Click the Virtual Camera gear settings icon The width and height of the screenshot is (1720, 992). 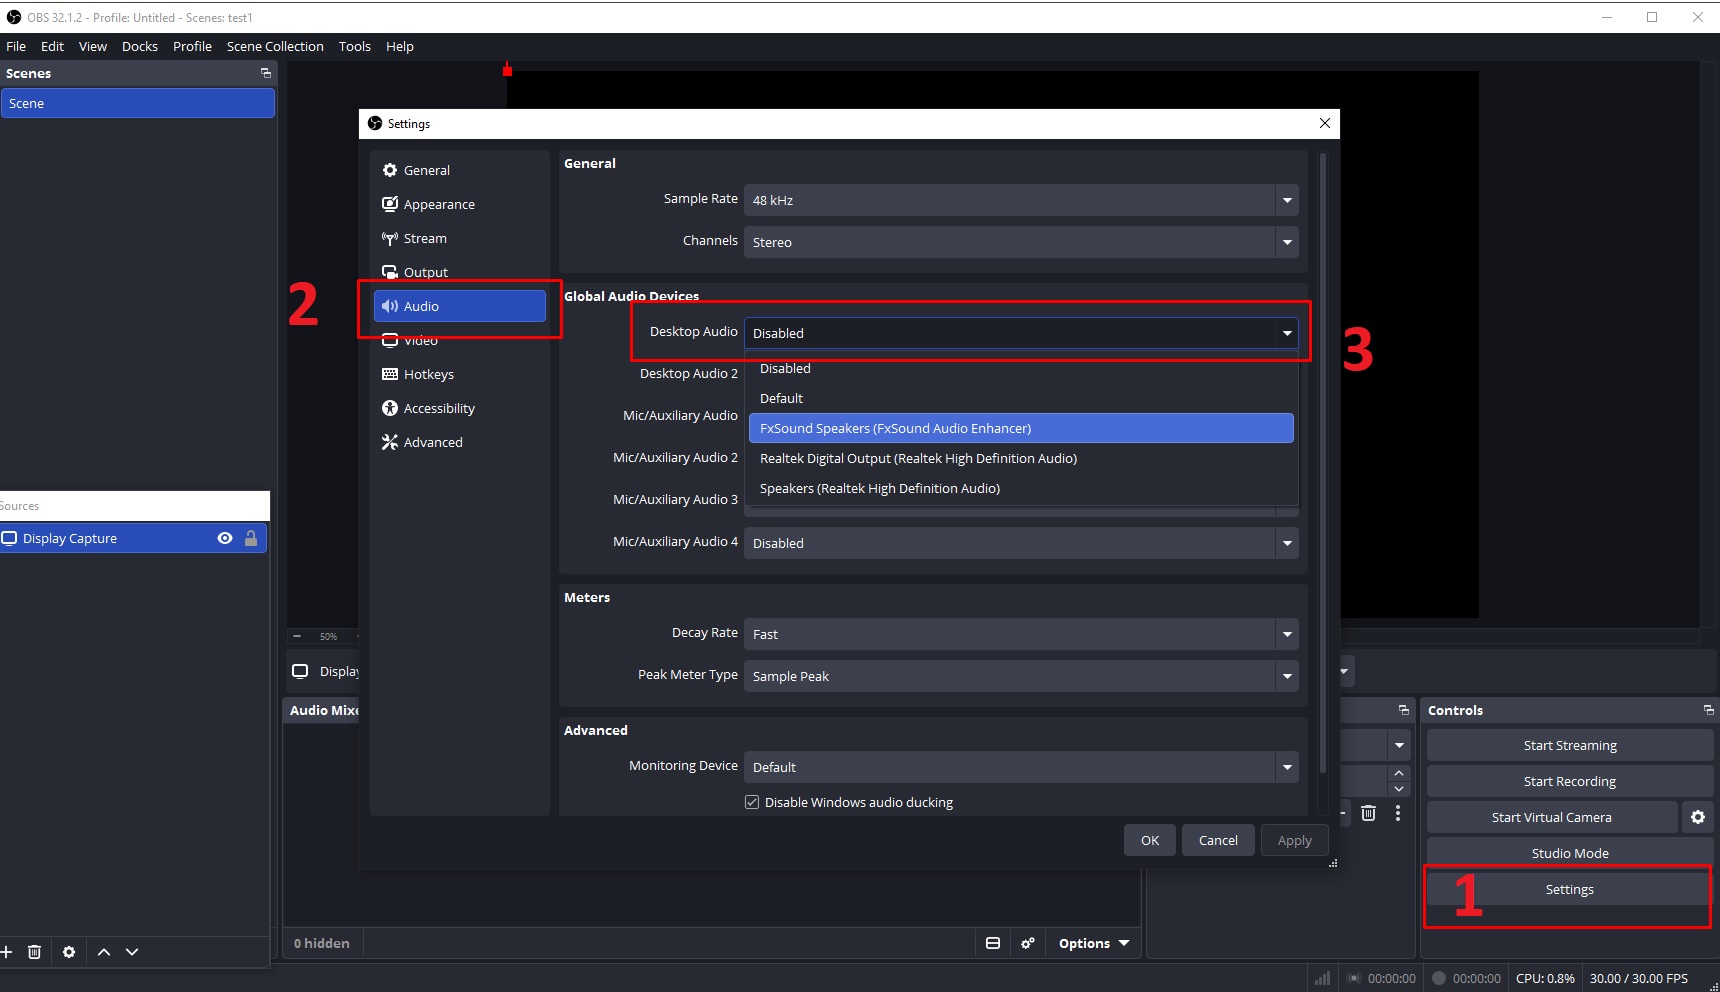pos(1697,817)
